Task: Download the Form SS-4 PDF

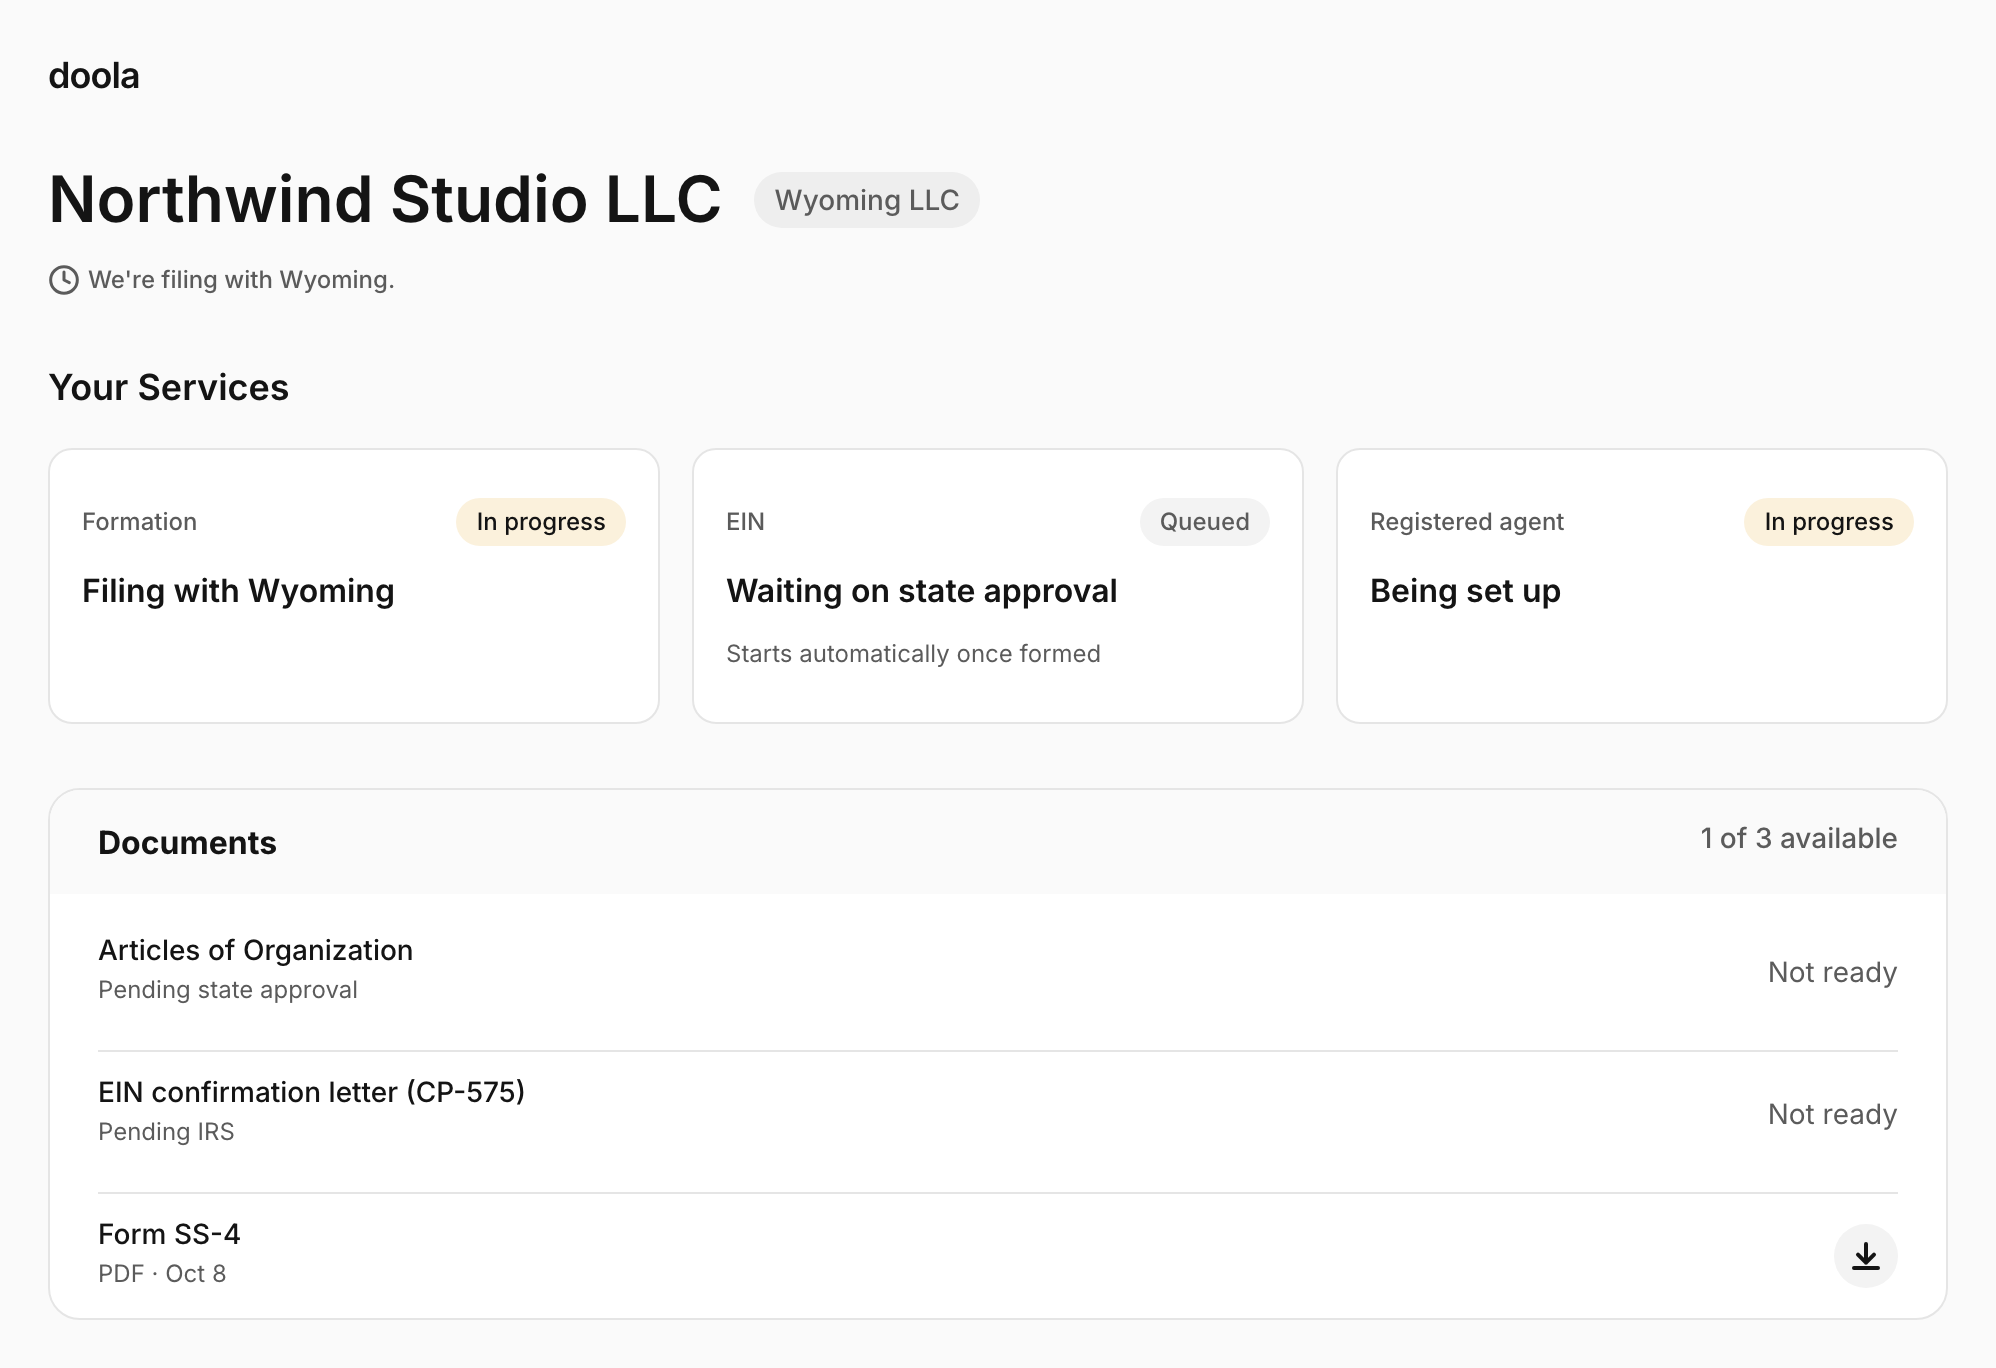Action: pos(1865,1256)
